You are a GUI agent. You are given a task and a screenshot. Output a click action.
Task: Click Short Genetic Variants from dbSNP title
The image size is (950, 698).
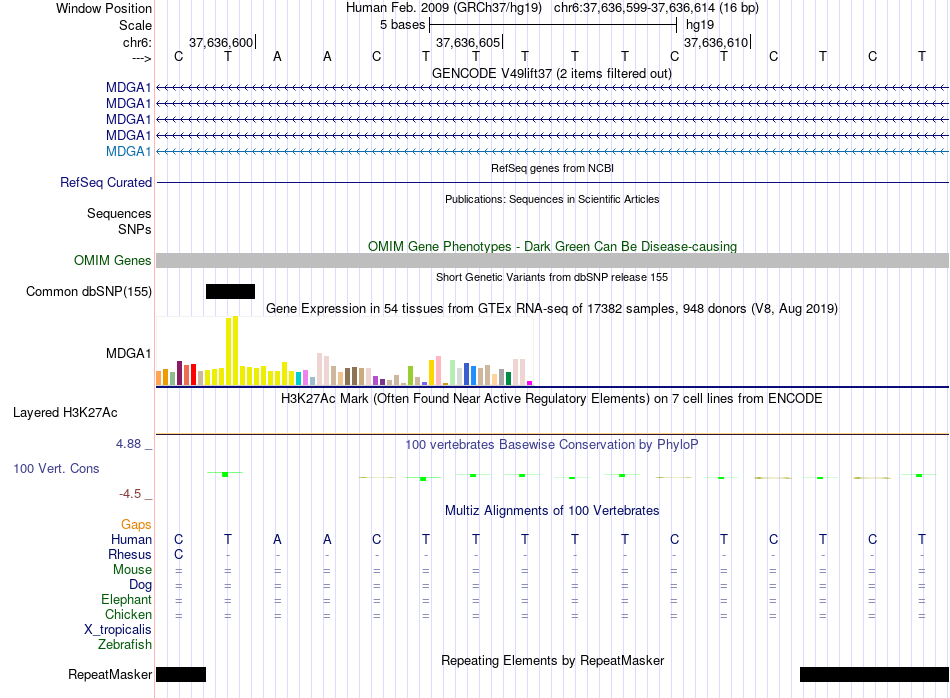click(x=552, y=277)
